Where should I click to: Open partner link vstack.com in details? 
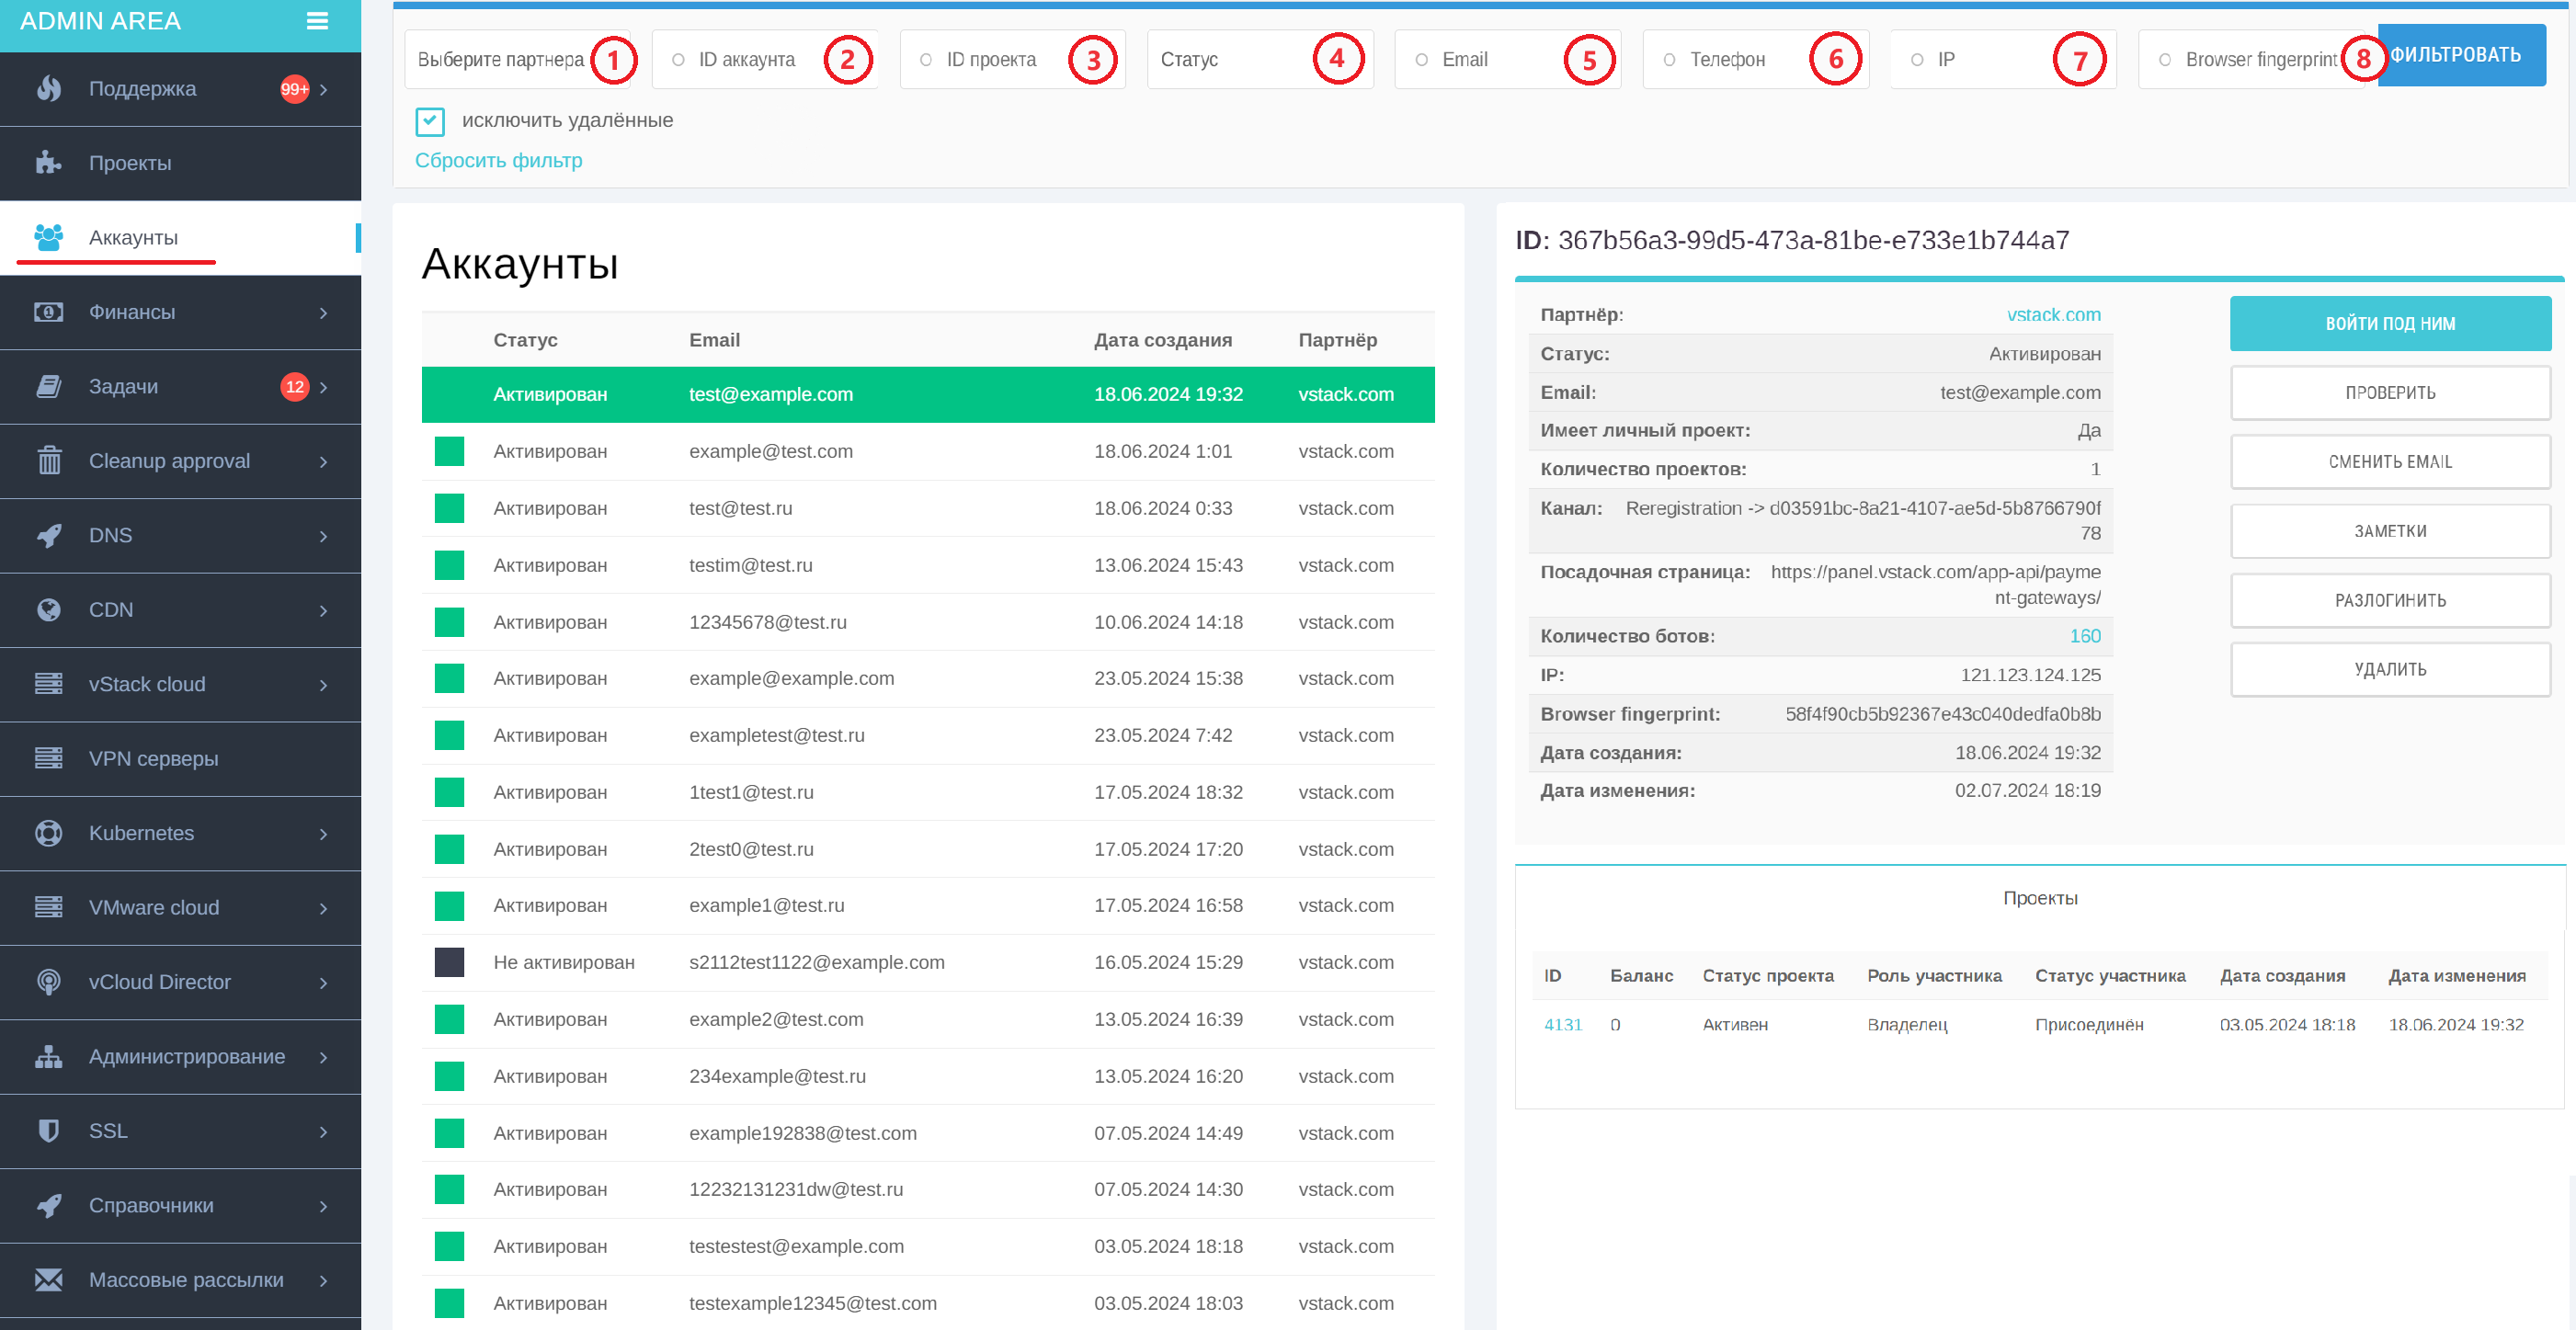(2053, 314)
